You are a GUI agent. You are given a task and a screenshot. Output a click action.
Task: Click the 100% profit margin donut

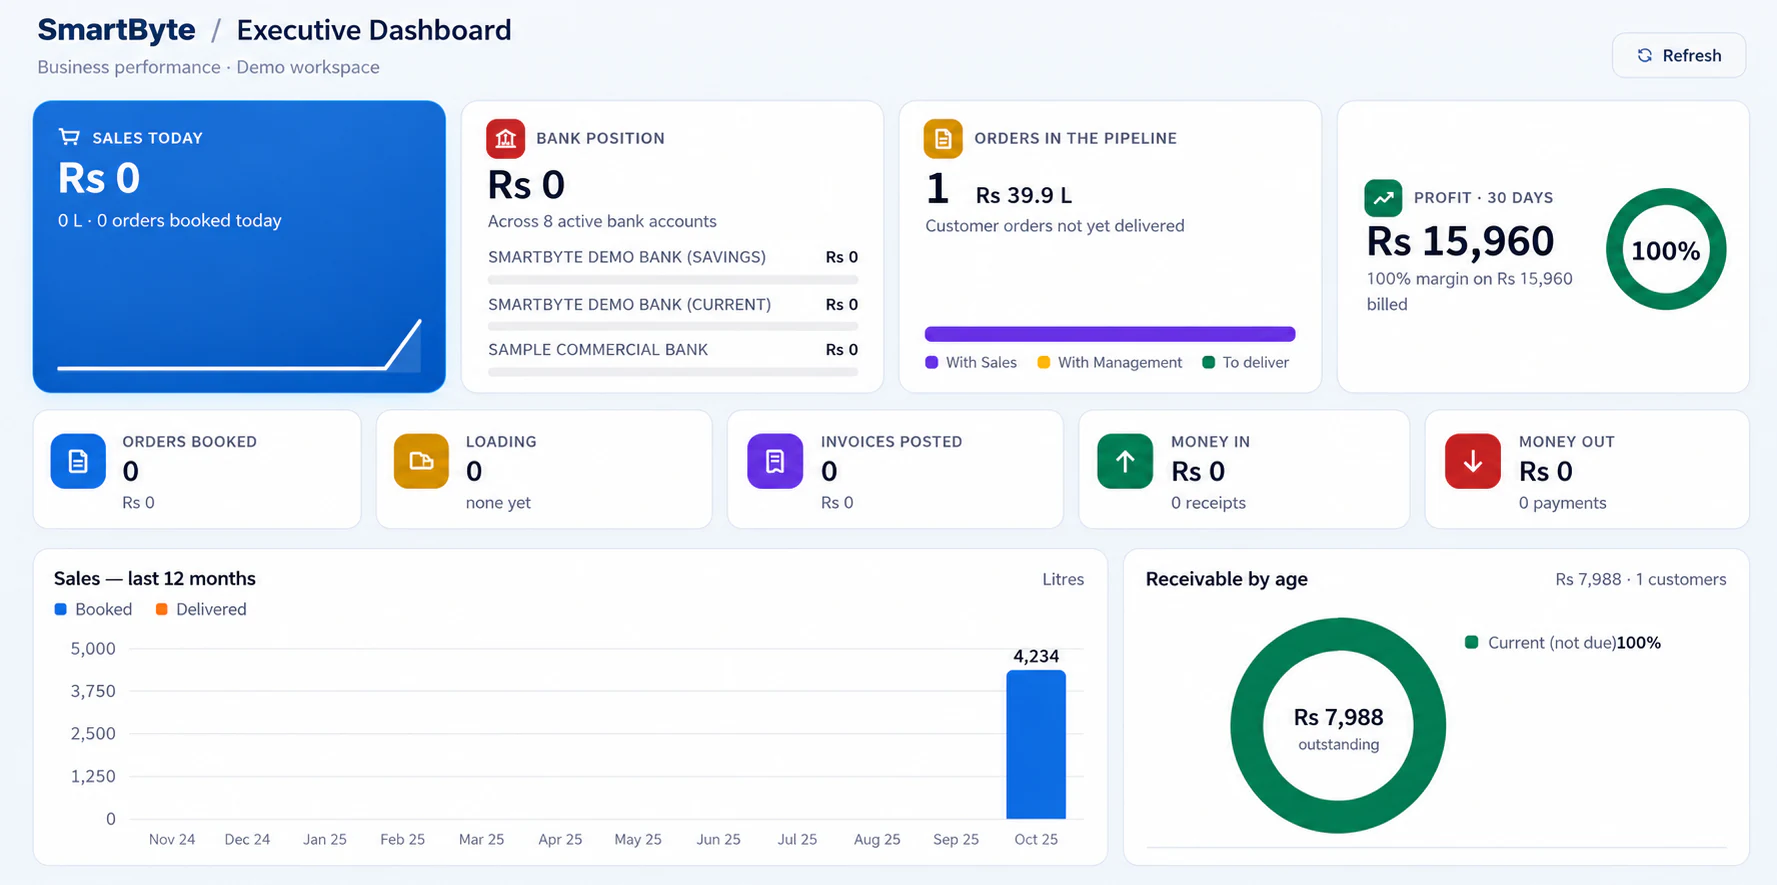1666,250
